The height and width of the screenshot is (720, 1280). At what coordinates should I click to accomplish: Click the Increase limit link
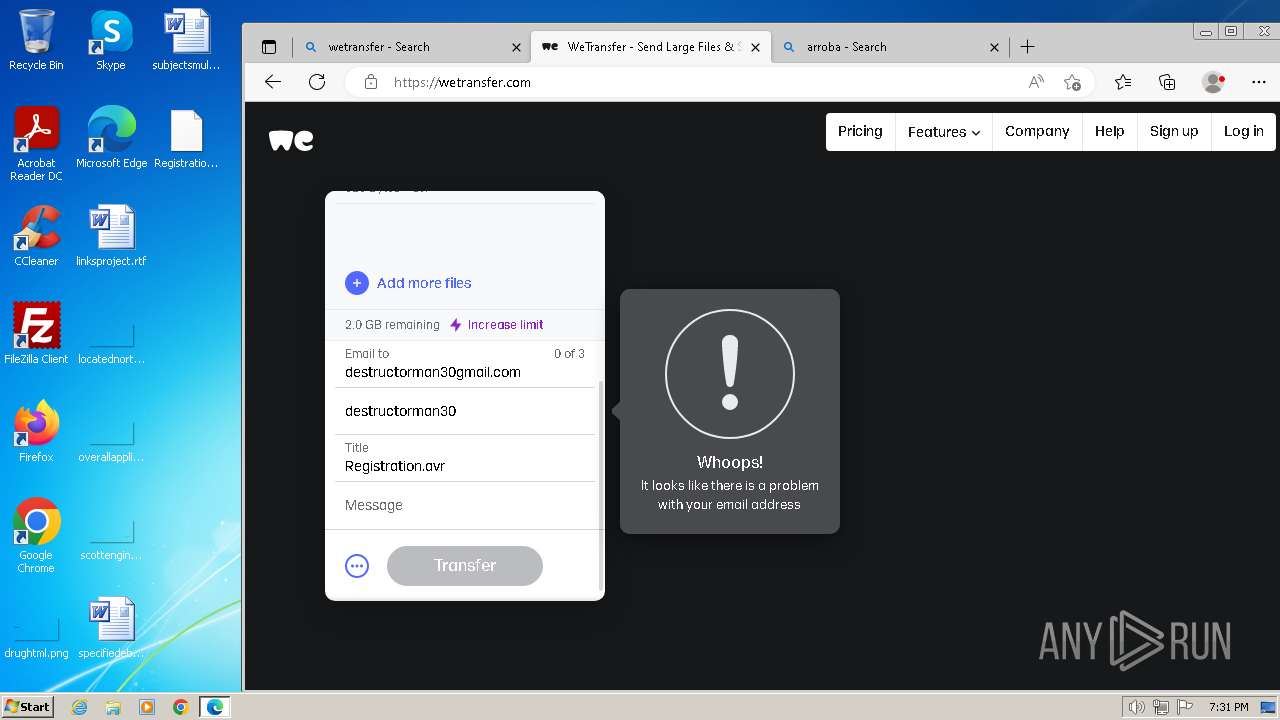click(497, 325)
